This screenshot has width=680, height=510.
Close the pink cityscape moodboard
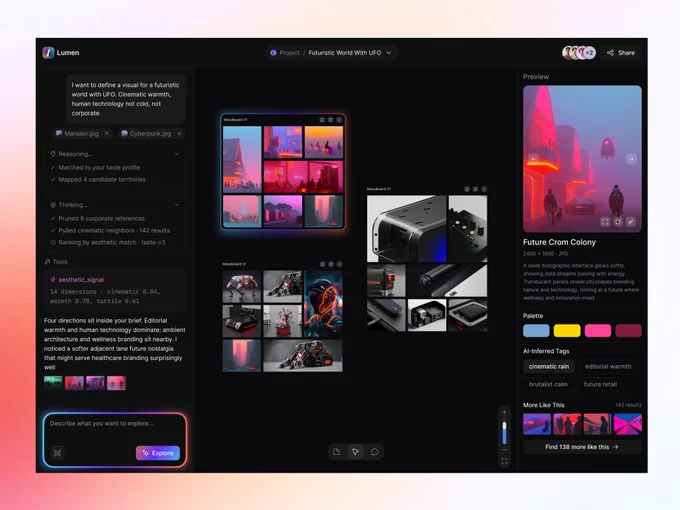point(339,120)
